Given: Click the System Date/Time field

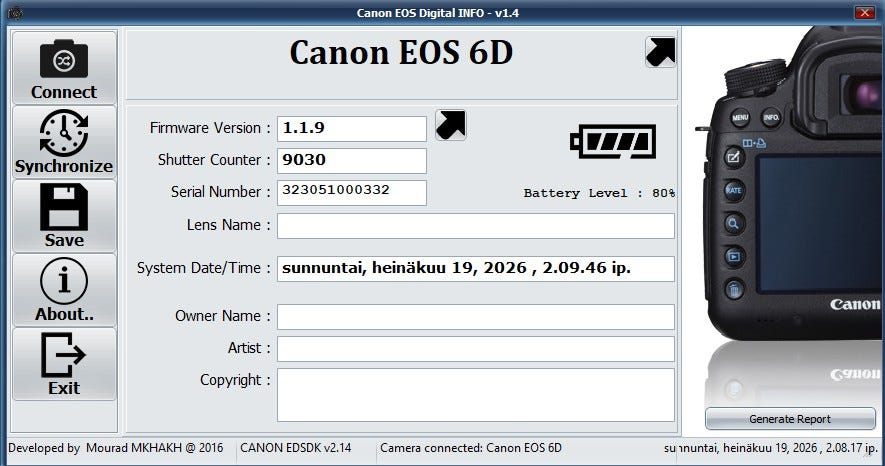Looking at the screenshot, I should pos(476,269).
